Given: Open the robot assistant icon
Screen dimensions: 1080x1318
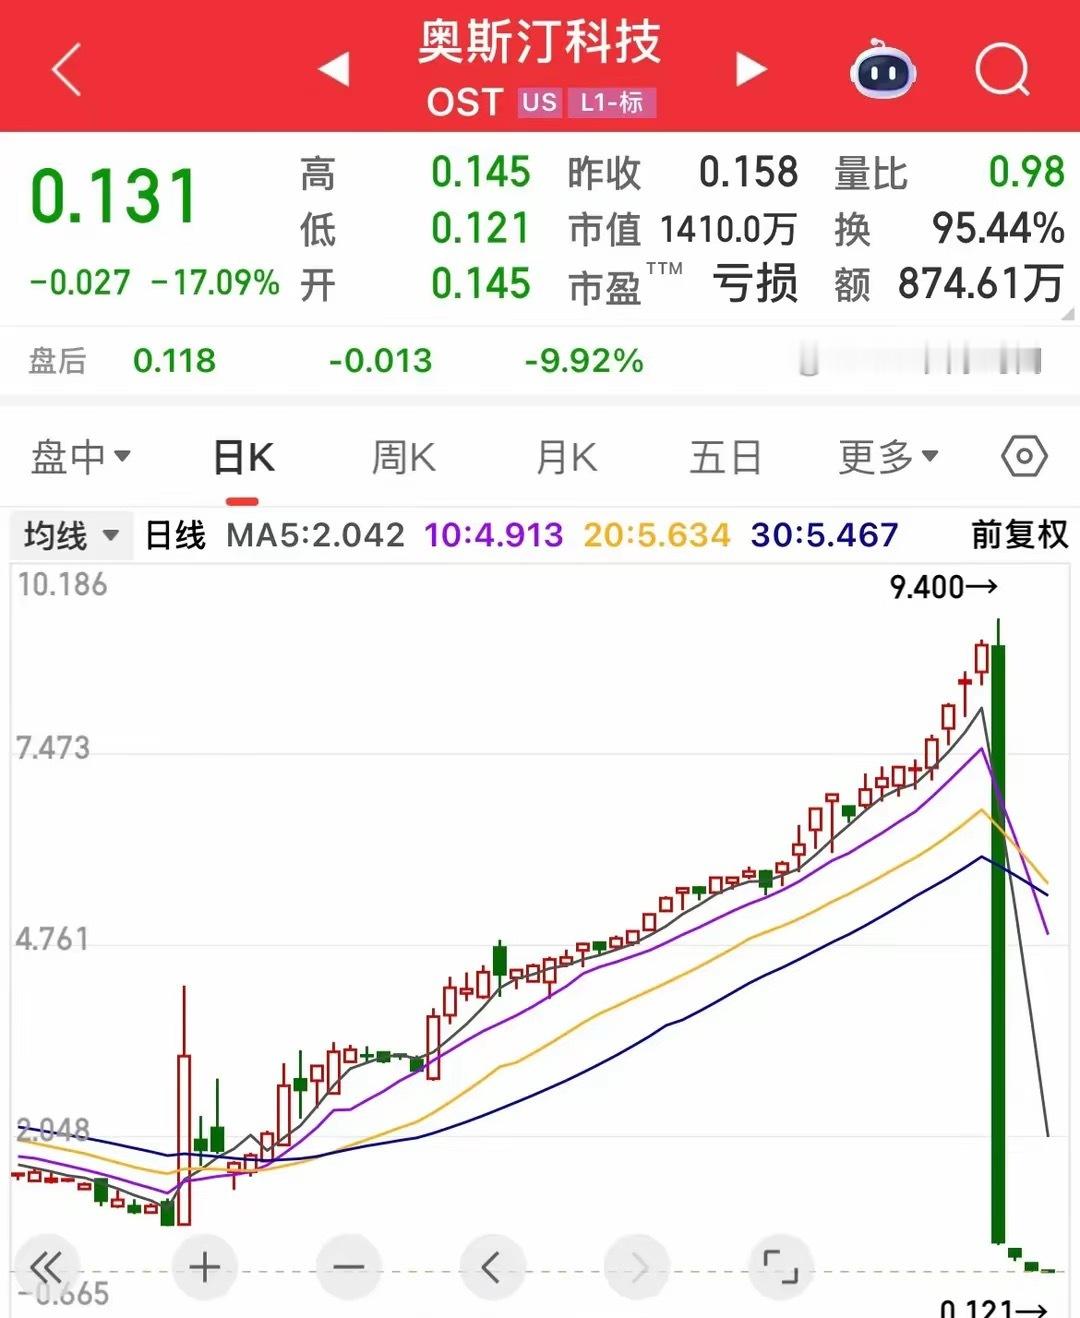Looking at the screenshot, I should [883, 70].
